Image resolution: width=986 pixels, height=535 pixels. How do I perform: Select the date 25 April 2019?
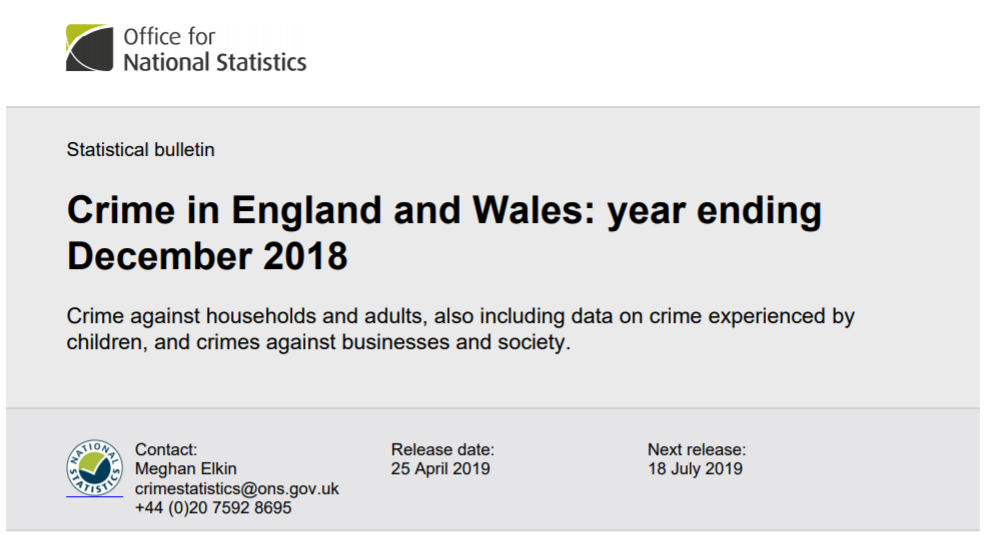440,469
